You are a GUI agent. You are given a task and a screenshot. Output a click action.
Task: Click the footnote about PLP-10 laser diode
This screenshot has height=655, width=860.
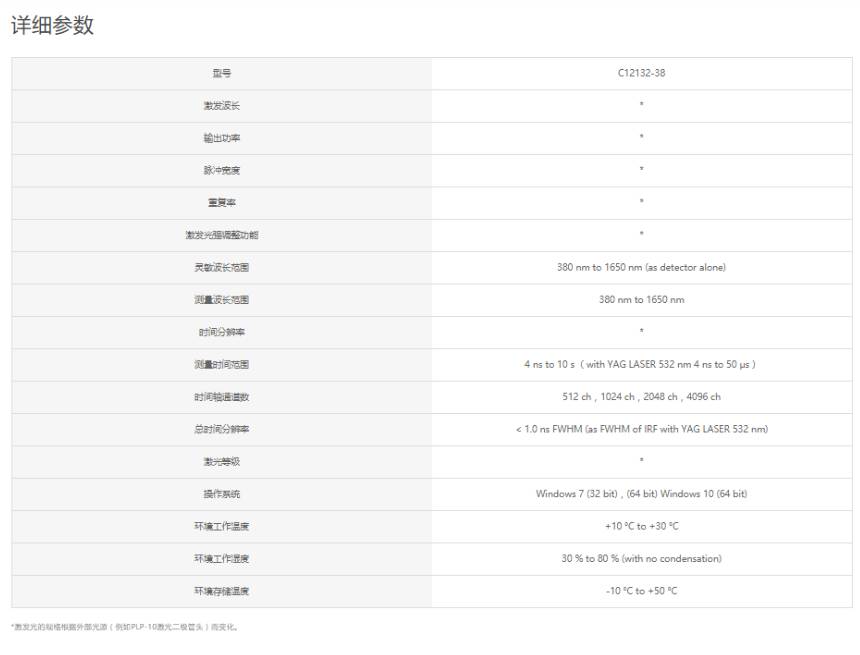click(x=125, y=627)
